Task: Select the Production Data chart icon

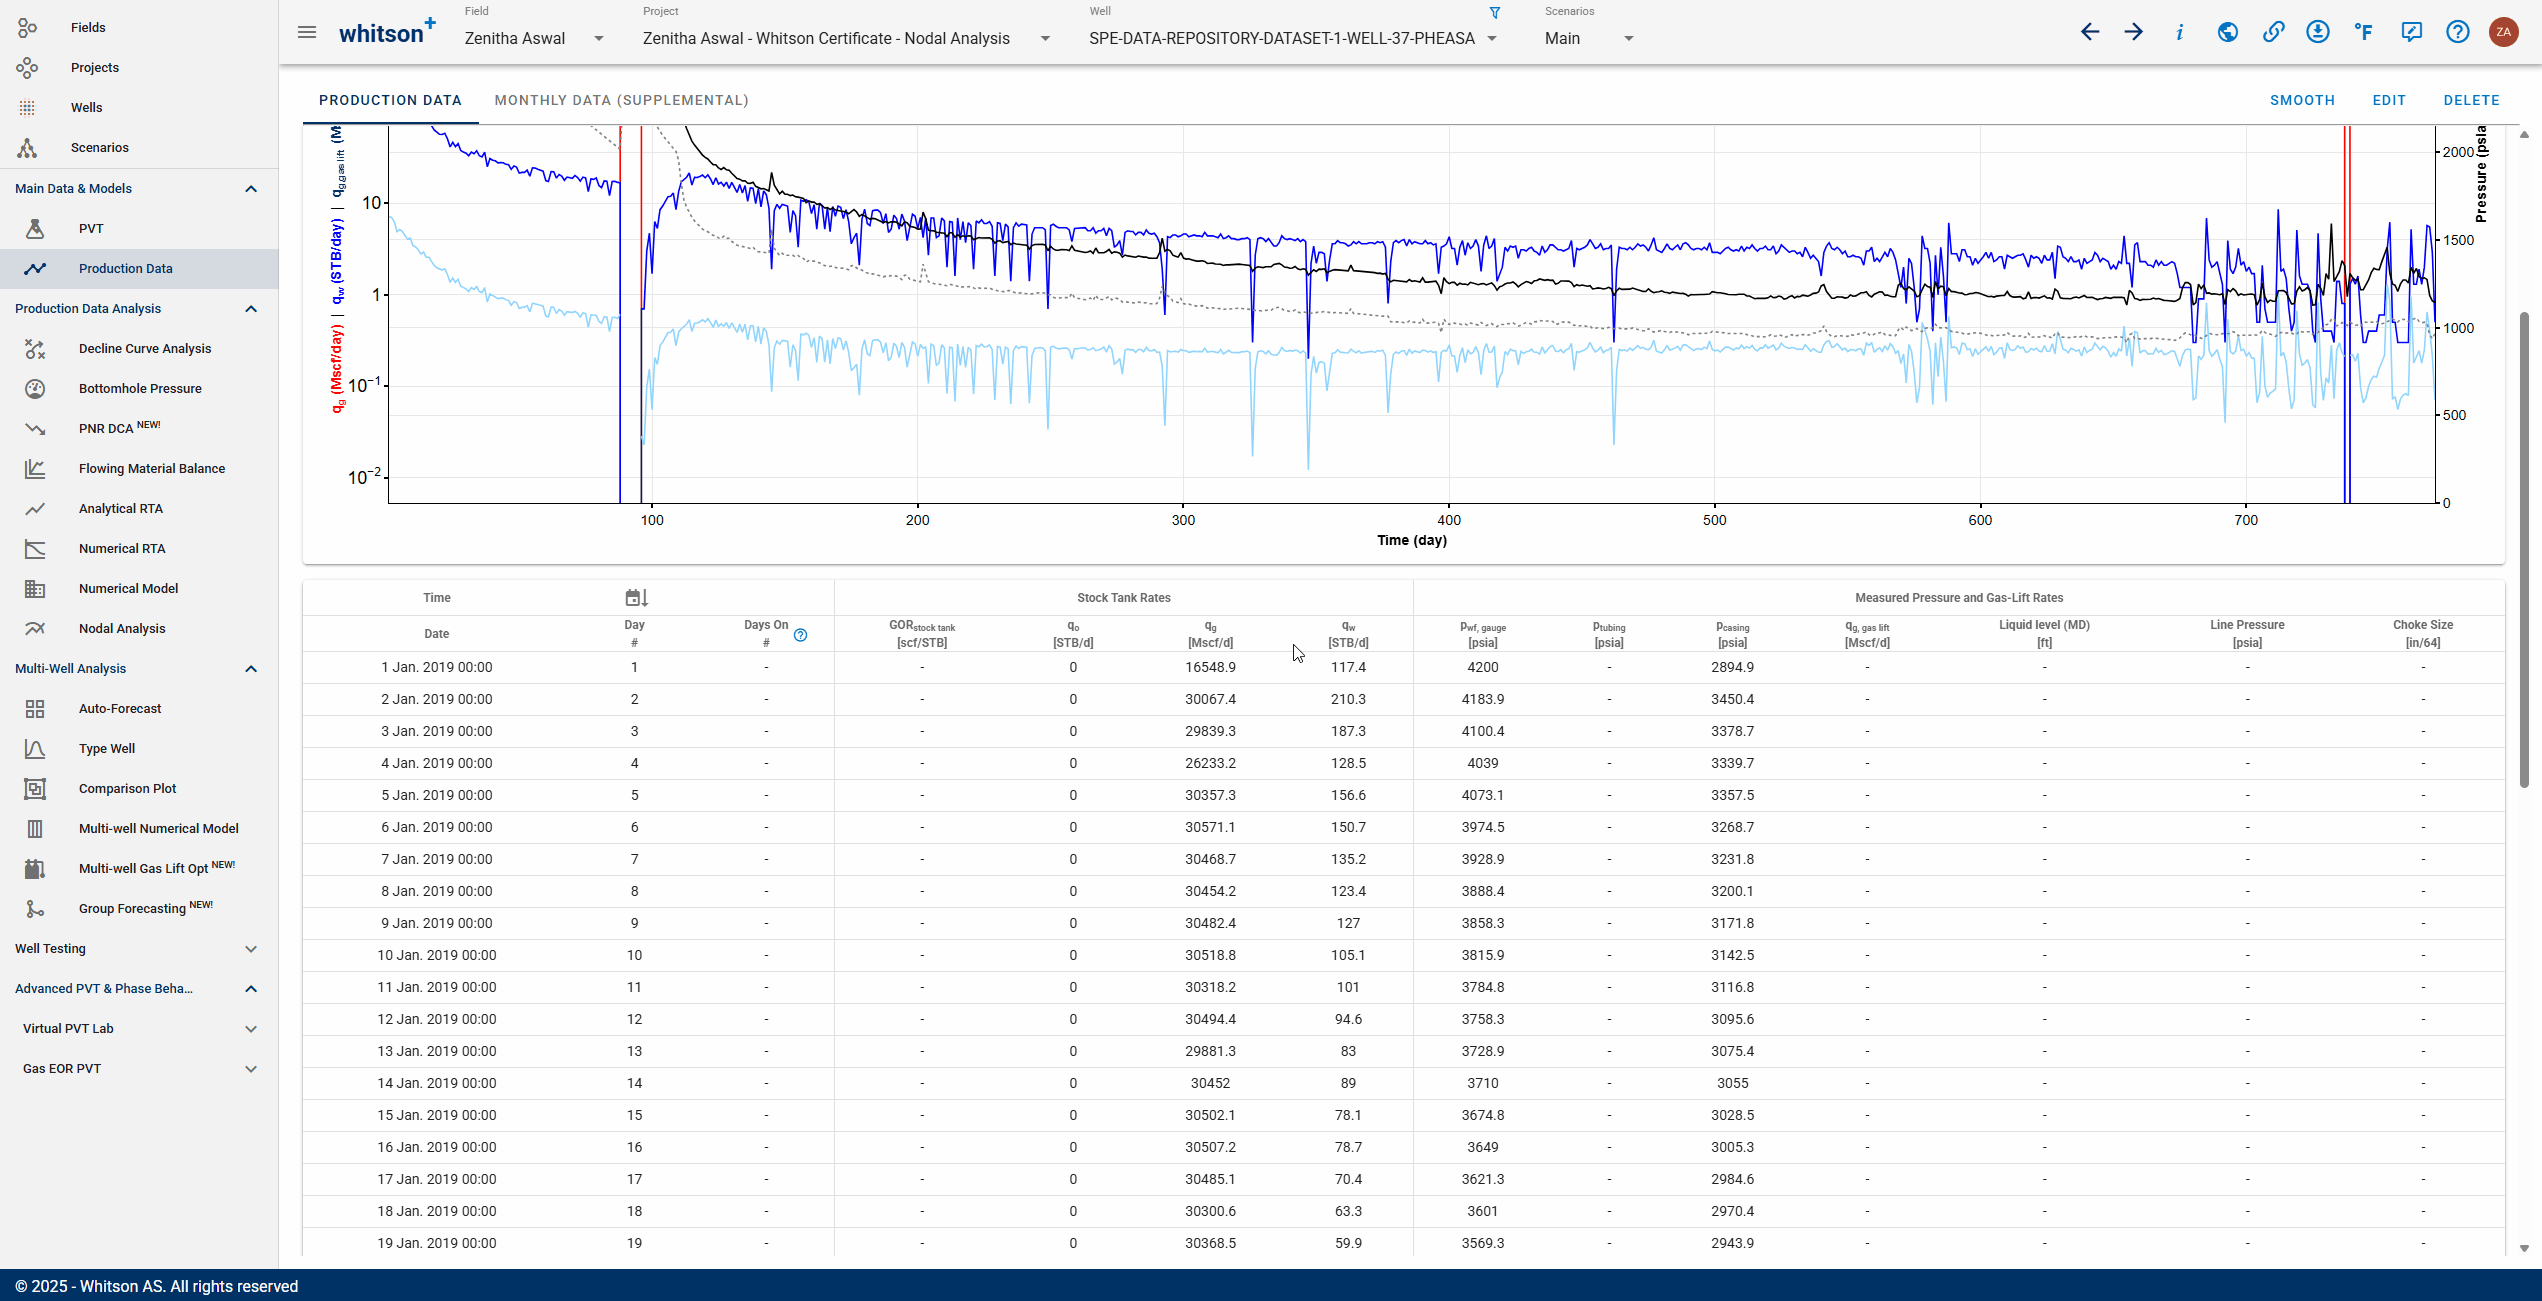Action: (x=35, y=268)
